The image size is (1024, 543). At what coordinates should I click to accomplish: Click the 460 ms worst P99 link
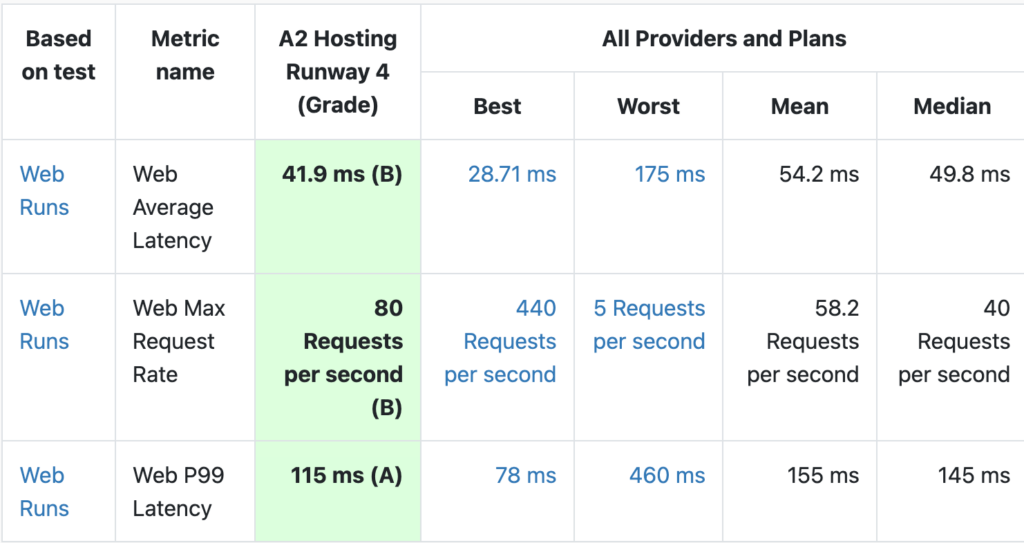[667, 475]
